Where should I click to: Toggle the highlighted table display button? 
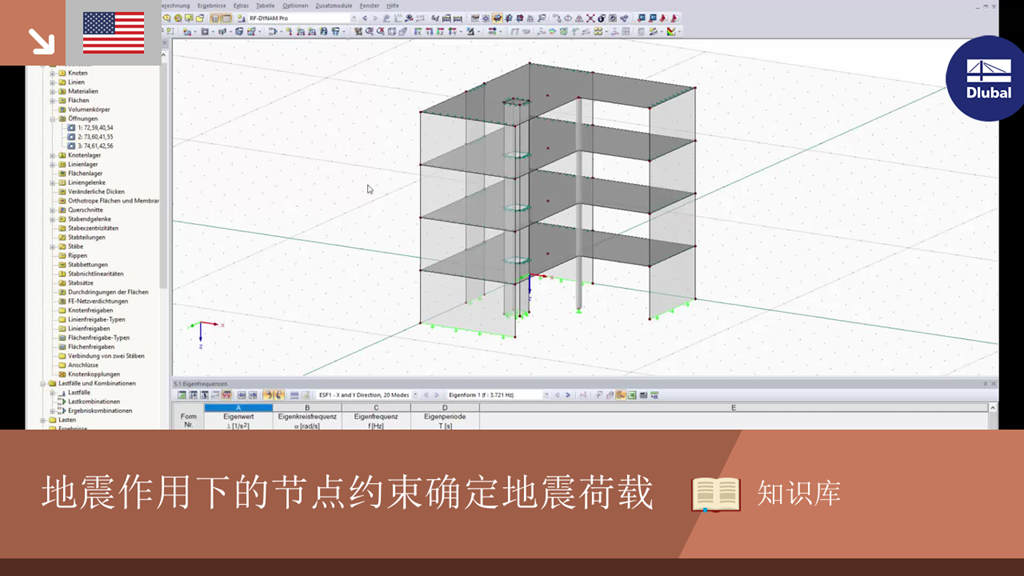[226, 18]
